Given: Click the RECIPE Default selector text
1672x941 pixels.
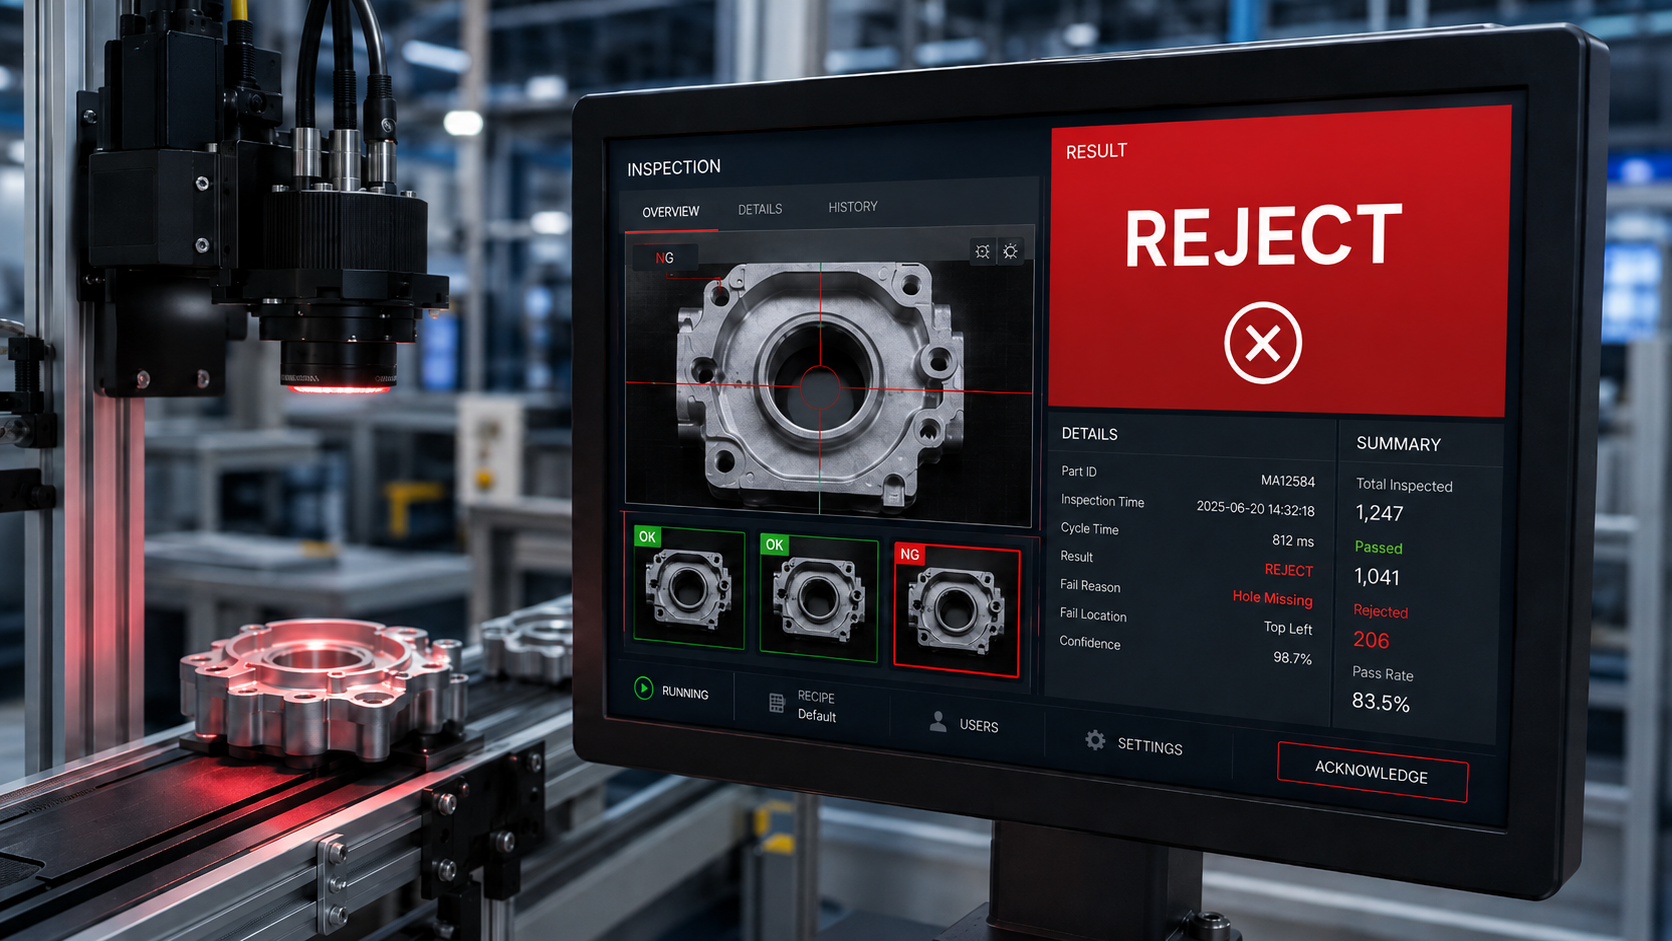Looking at the screenshot, I should 817,706.
